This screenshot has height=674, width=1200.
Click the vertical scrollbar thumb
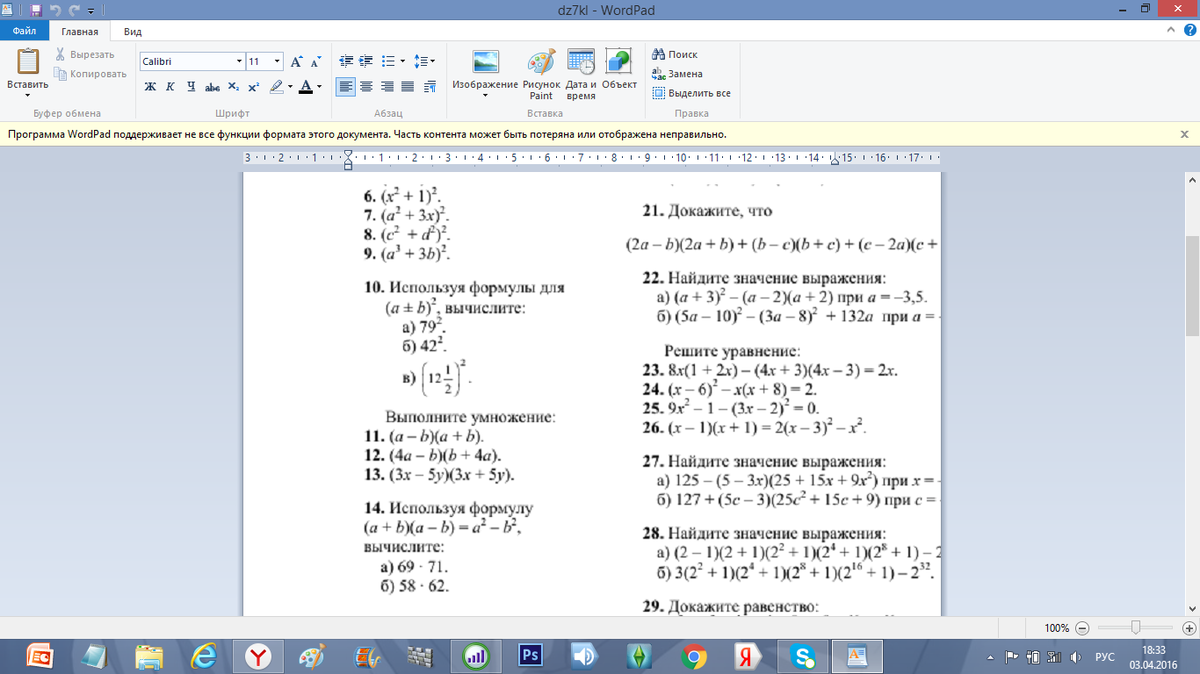point(1192,287)
